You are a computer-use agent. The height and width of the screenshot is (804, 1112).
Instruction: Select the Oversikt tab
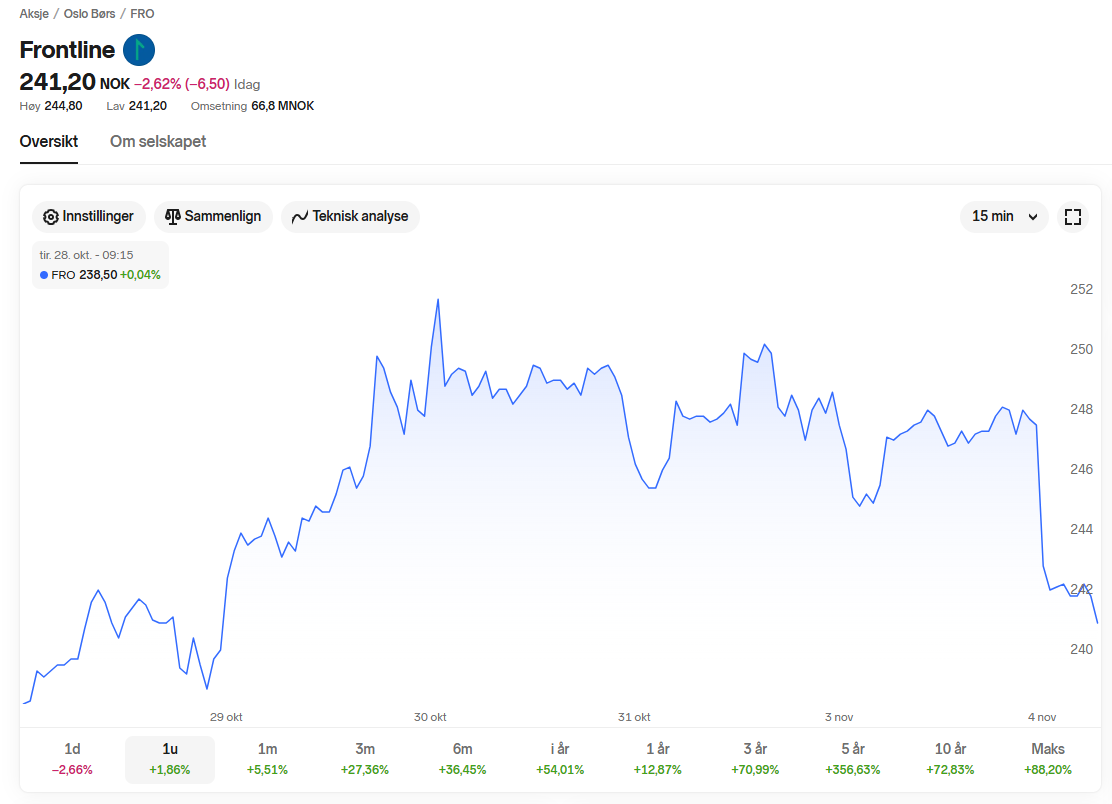coord(49,142)
